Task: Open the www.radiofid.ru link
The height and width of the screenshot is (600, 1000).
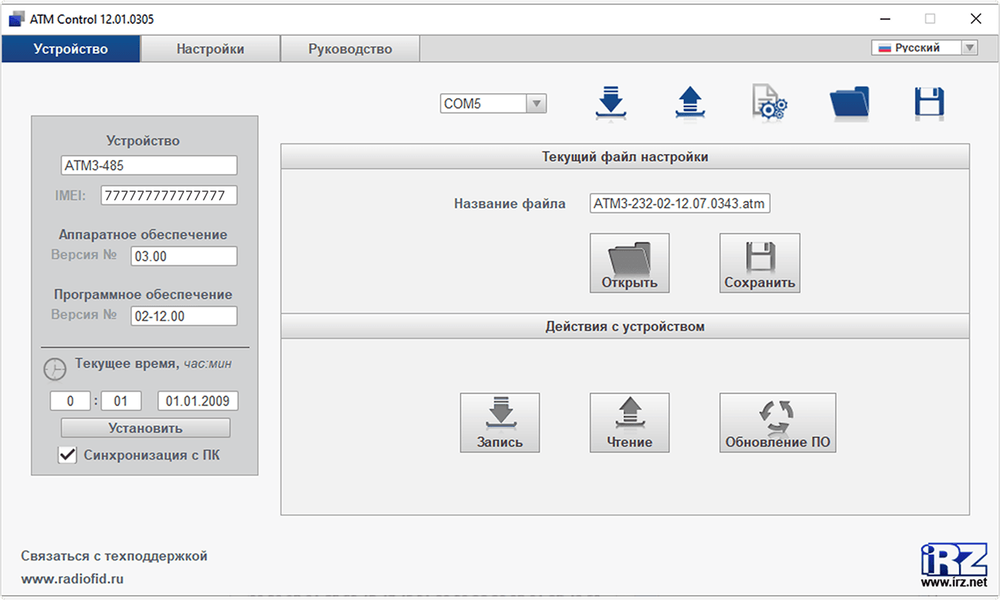Action: (x=73, y=578)
